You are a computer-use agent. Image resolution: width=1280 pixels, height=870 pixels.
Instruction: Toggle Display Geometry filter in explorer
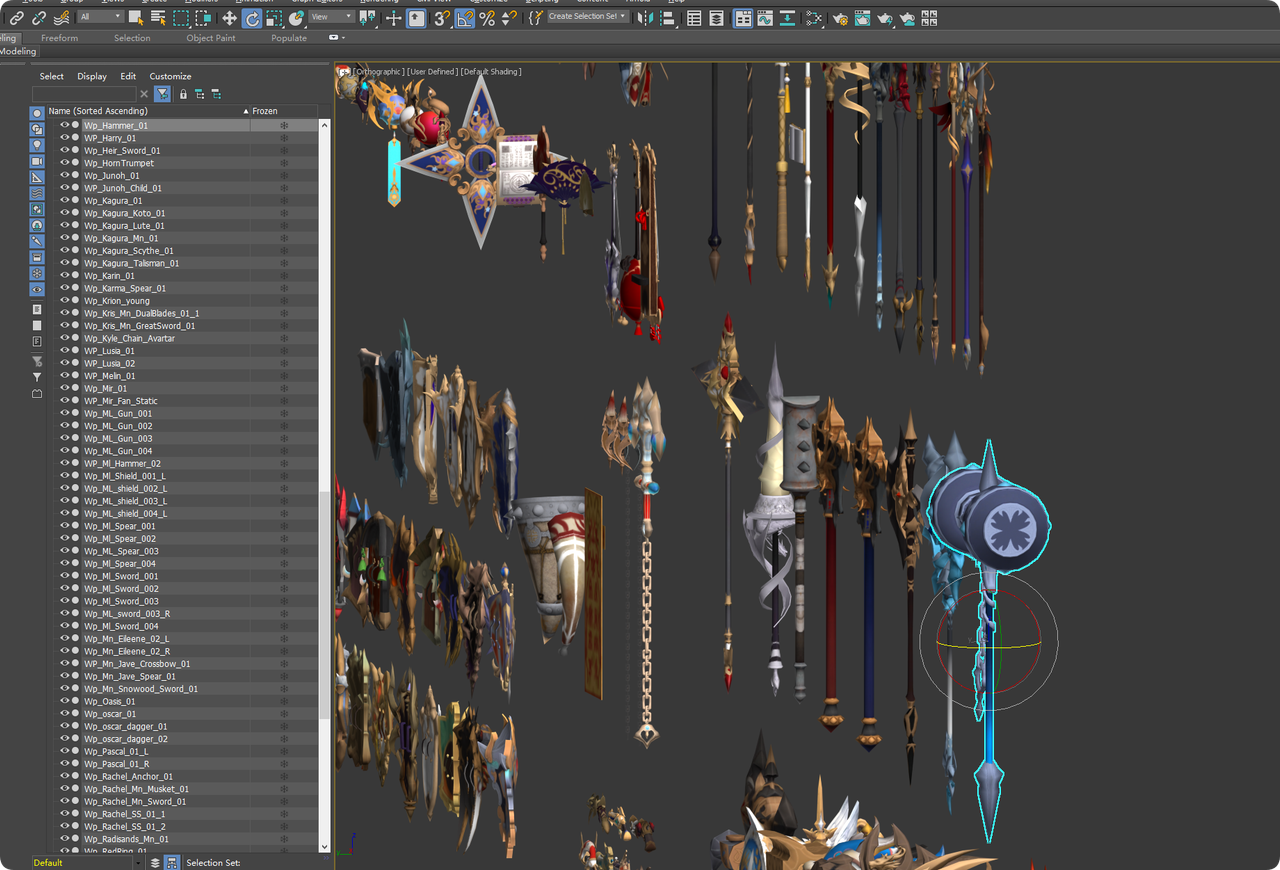(37, 113)
